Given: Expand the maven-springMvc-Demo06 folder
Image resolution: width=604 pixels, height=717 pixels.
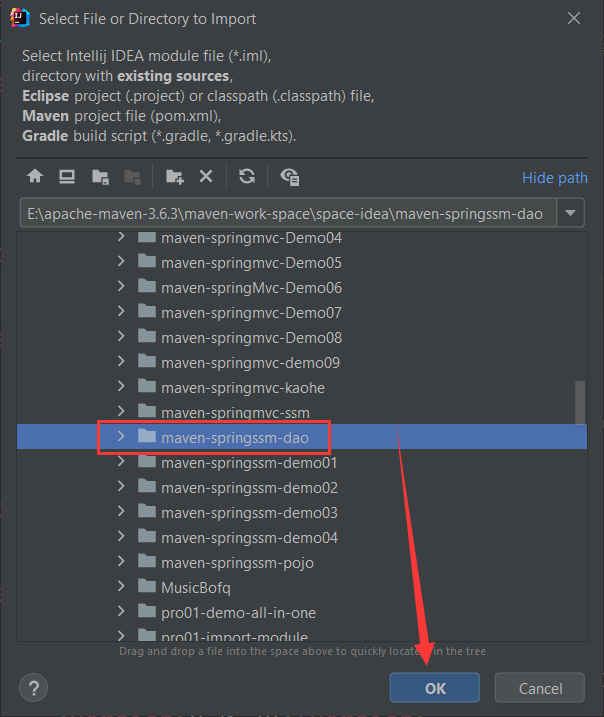Looking at the screenshot, I should tap(121, 287).
